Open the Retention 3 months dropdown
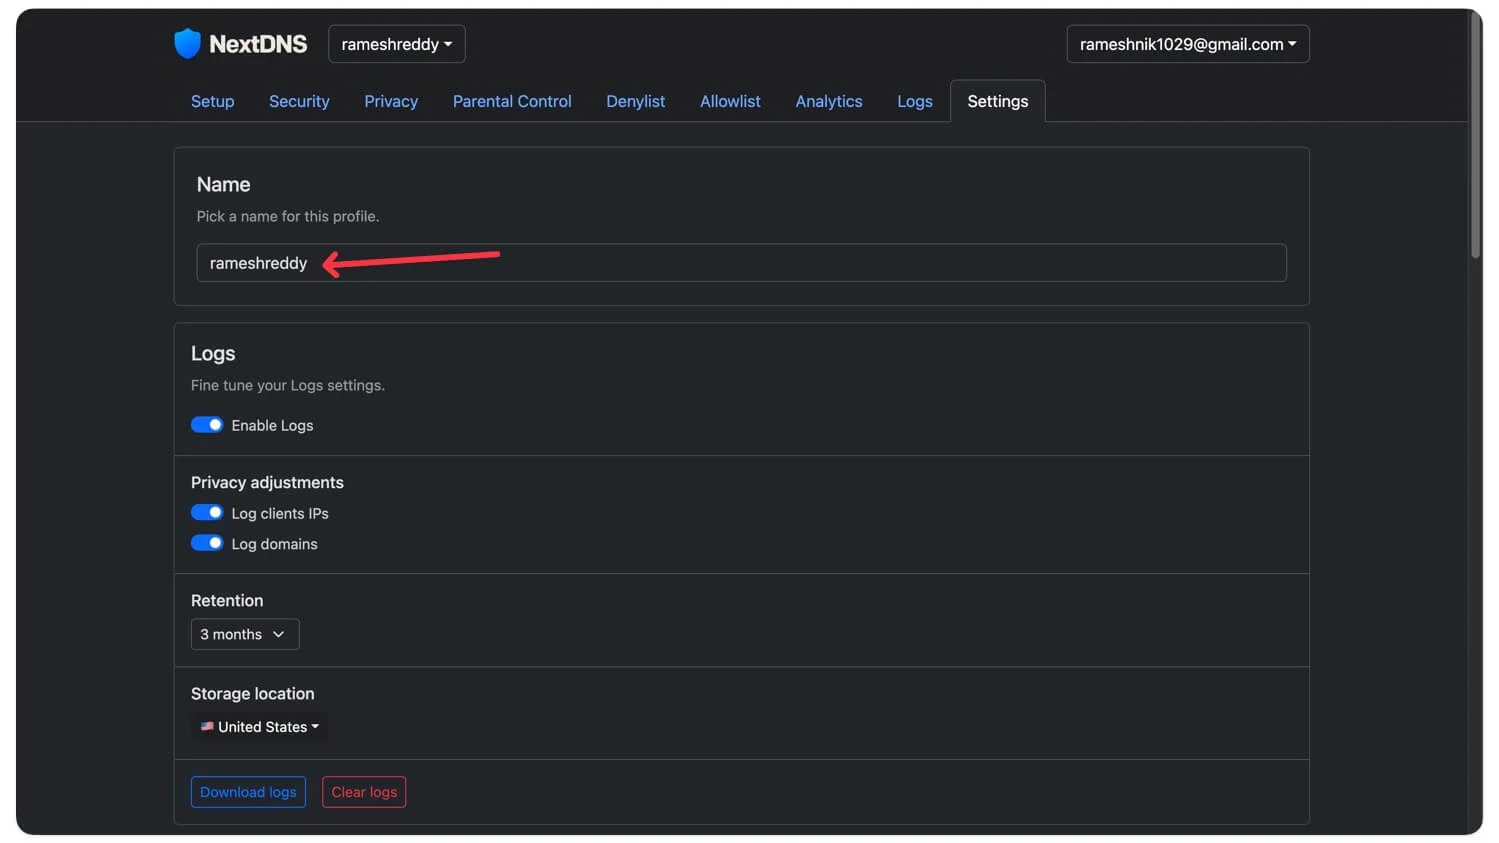 click(245, 634)
